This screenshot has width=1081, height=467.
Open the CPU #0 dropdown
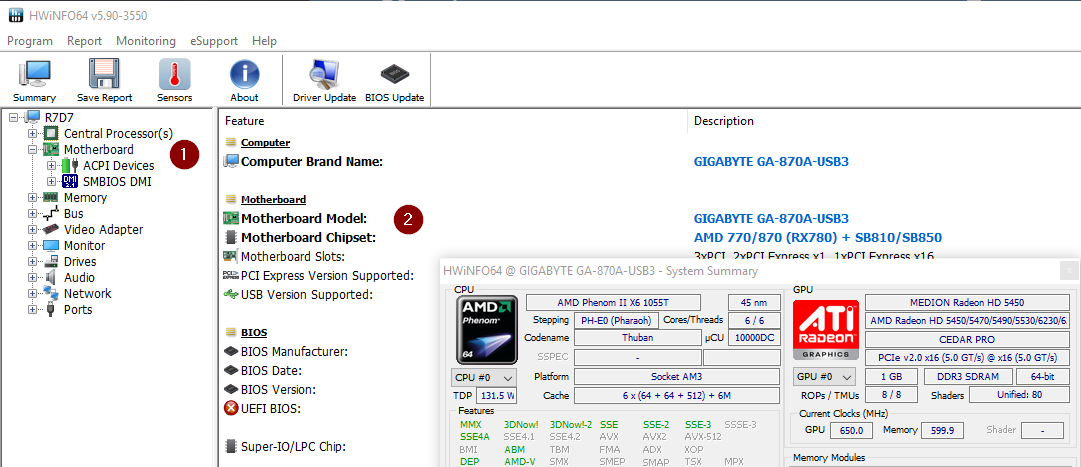tap(483, 378)
